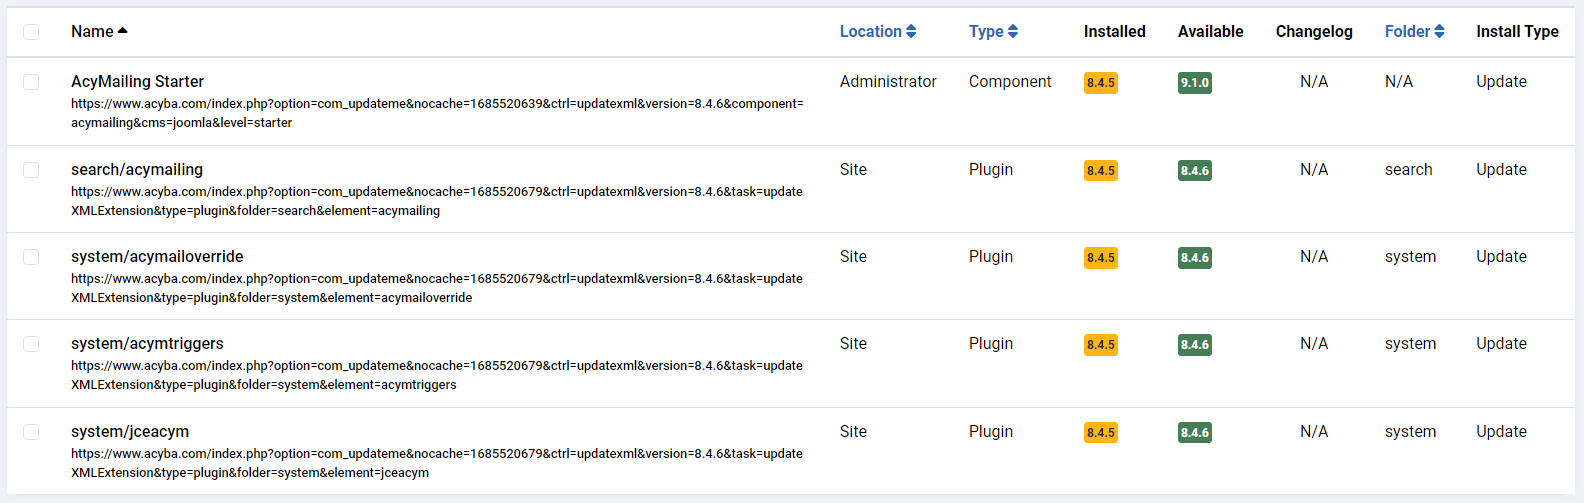Image resolution: width=1584 pixels, height=503 pixels.
Task: Mark the system/acymtriggers row checkbox
Action: (x=31, y=344)
